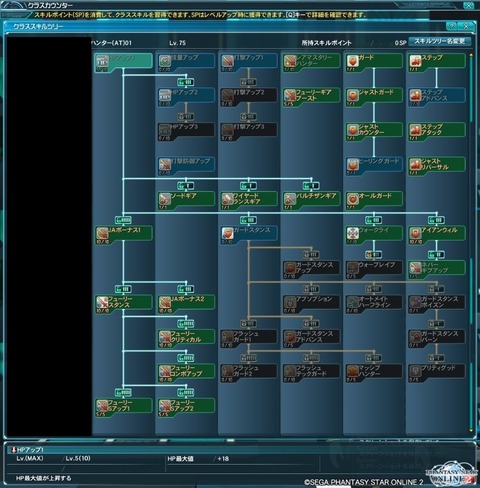480x488 pixels.
Task: Select the ガードスタンスアップ skill icon
Action: tap(290, 269)
